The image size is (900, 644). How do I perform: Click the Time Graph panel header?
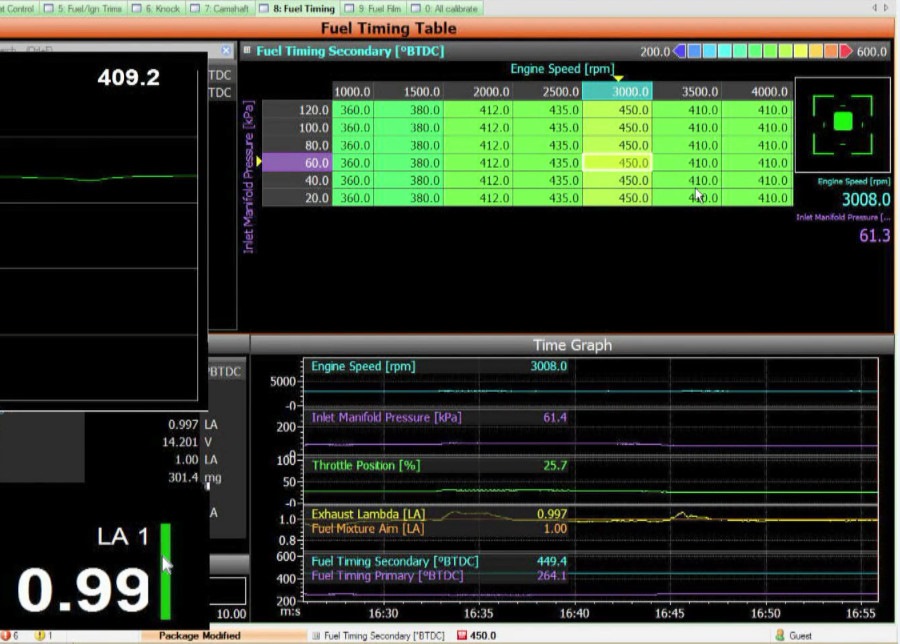(x=572, y=345)
